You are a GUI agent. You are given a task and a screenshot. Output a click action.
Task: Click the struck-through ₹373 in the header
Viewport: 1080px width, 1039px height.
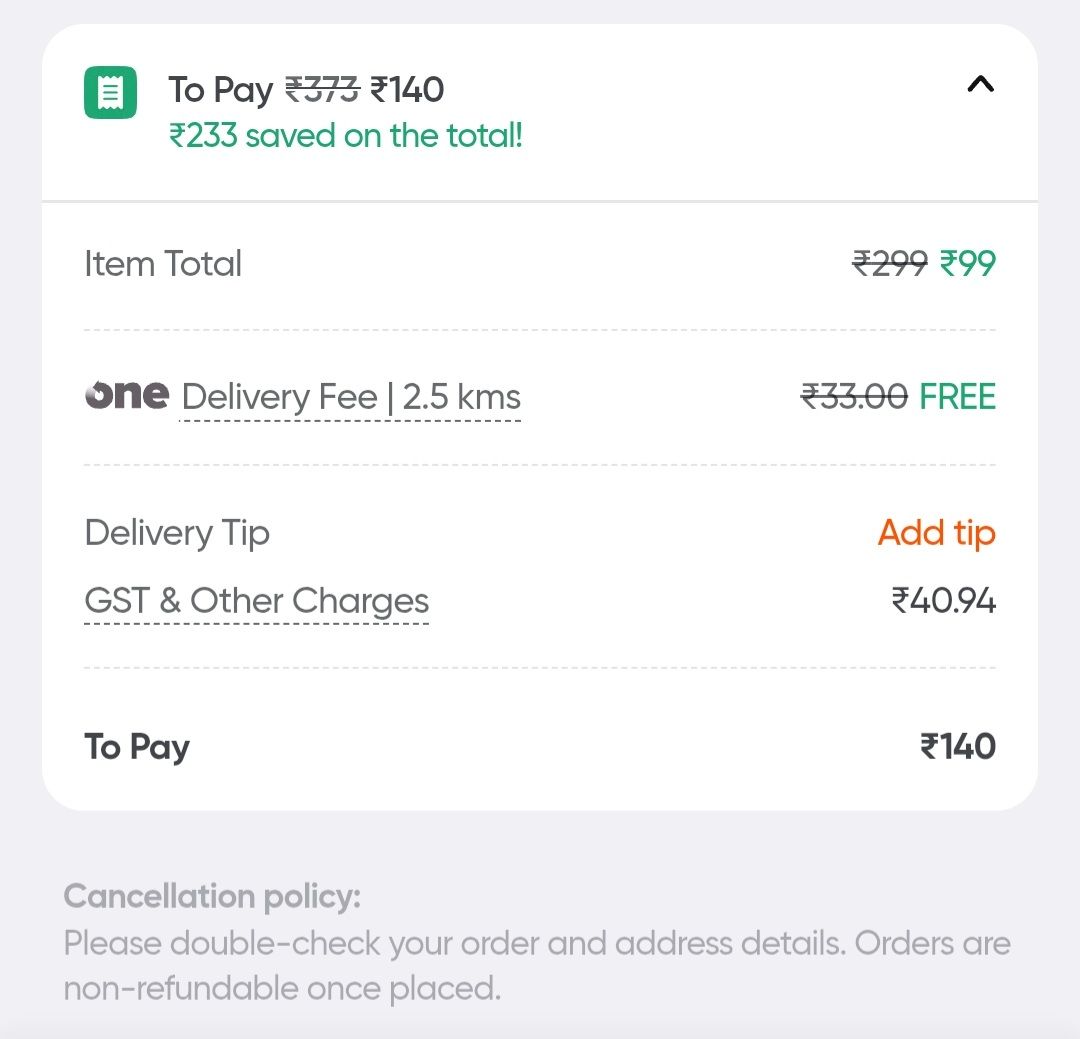tap(322, 90)
